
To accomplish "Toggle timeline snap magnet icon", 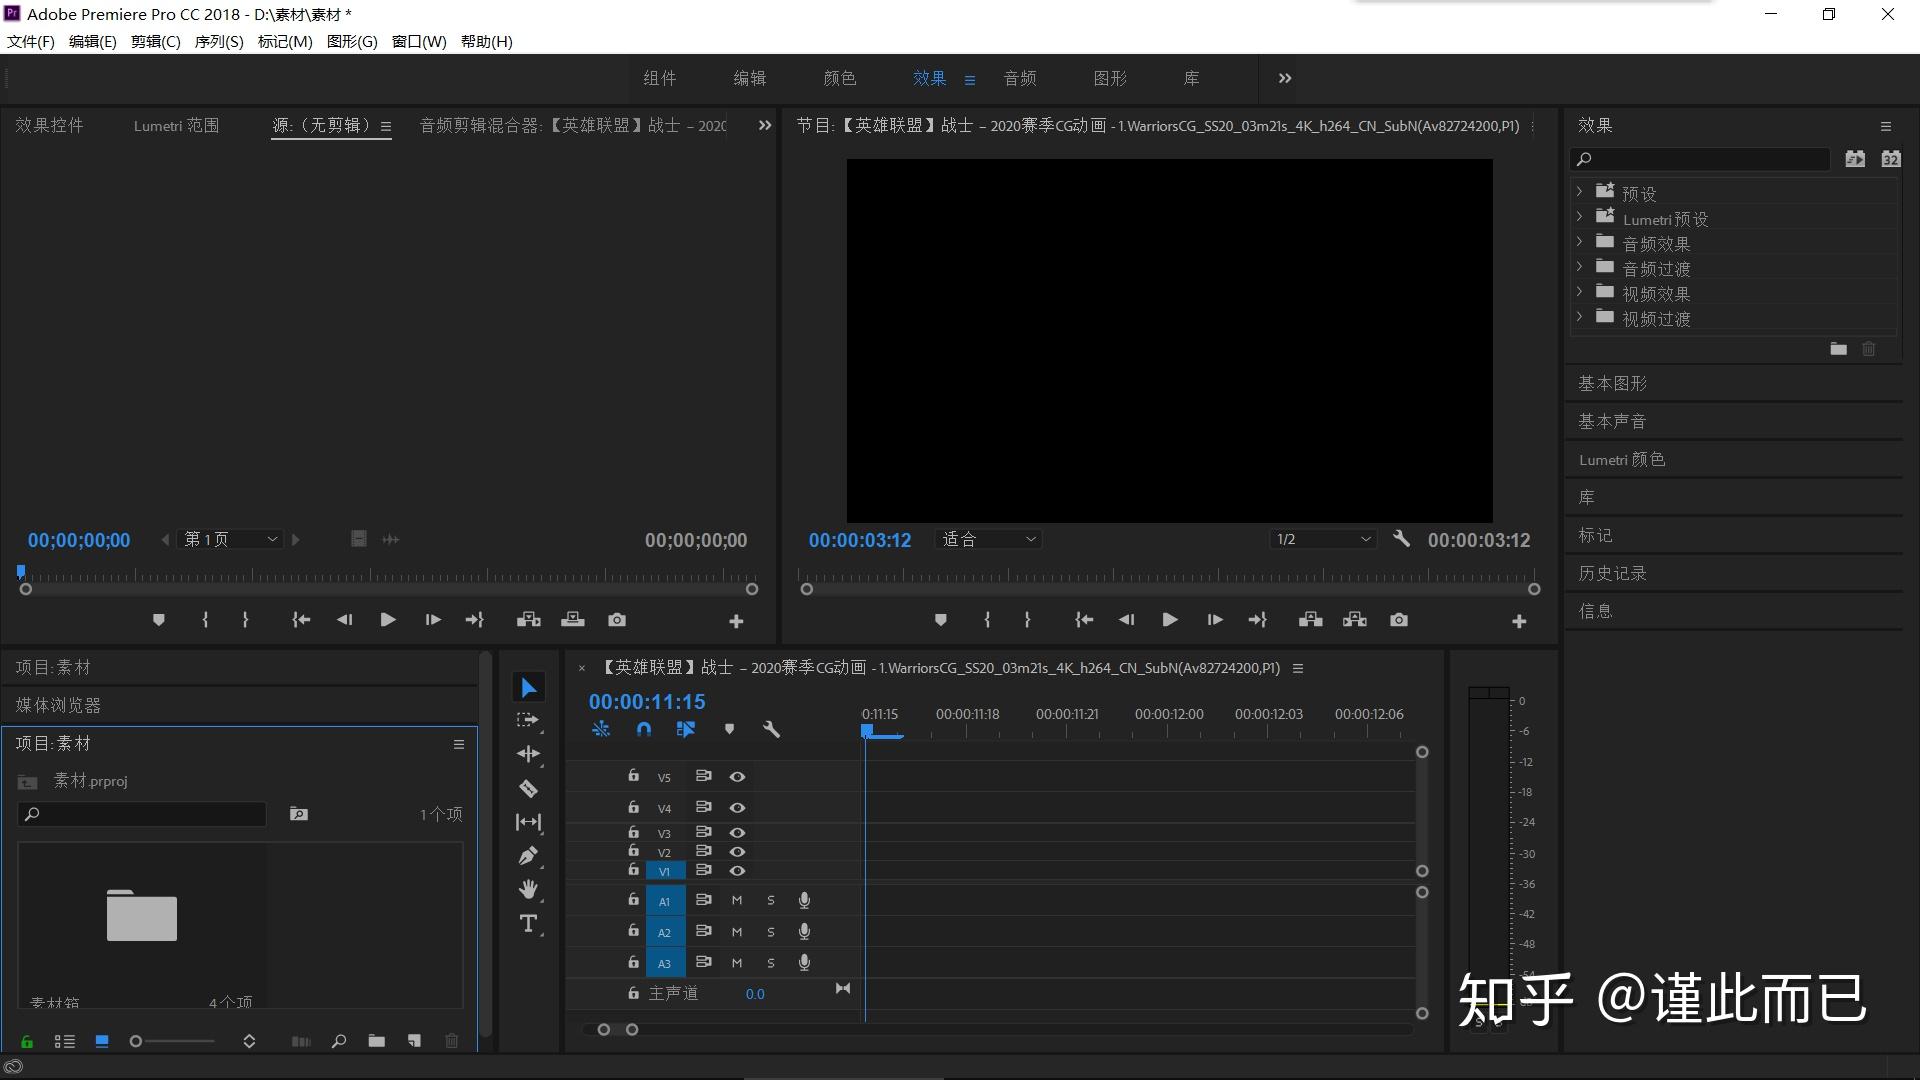I will (x=644, y=729).
